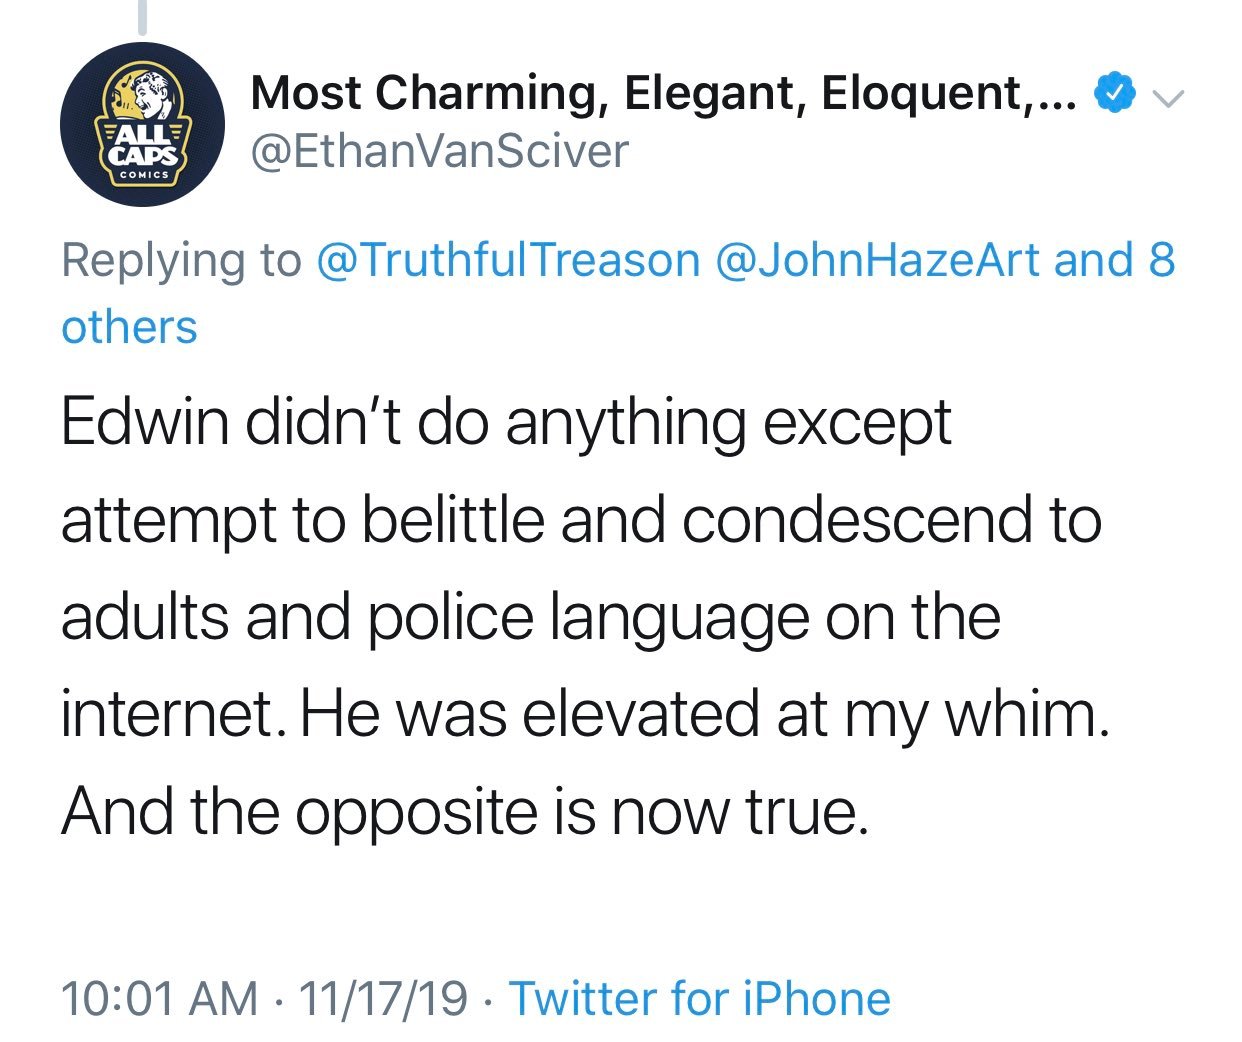This screenshot has width=1242, height=1042.
Task: Open the @TruthfulTreason mention
Action: [508, 261]
